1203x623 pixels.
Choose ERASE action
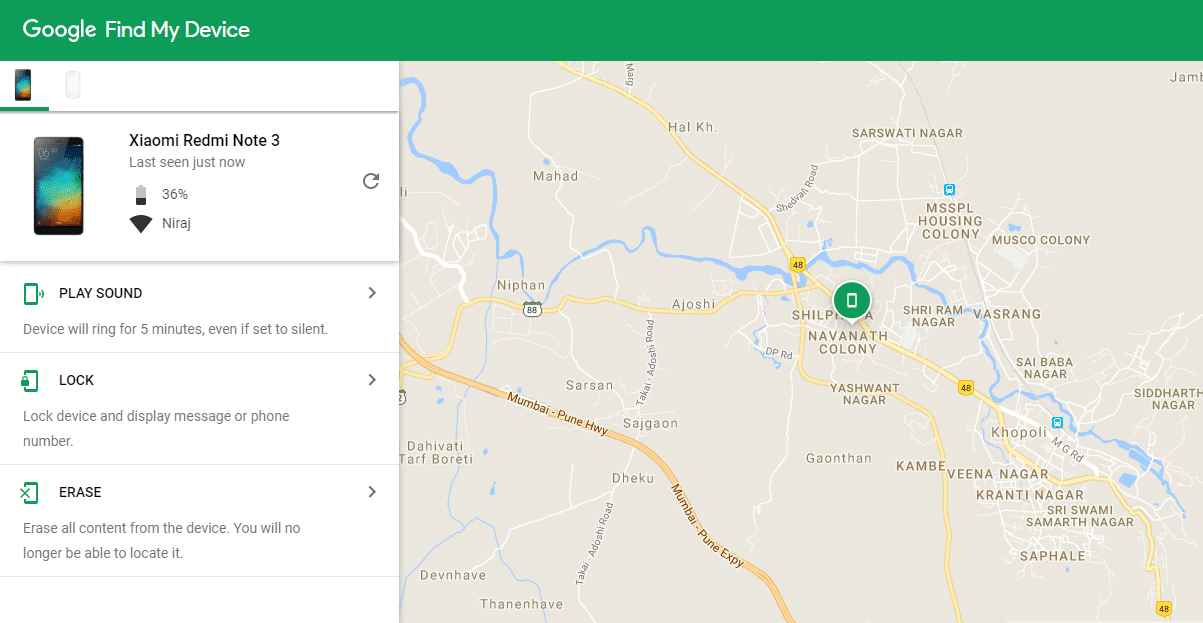[80, 492]
